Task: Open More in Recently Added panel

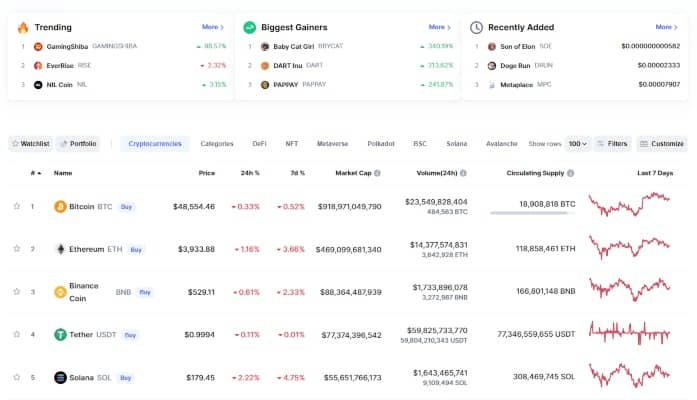Action: [x=666, y=27]
